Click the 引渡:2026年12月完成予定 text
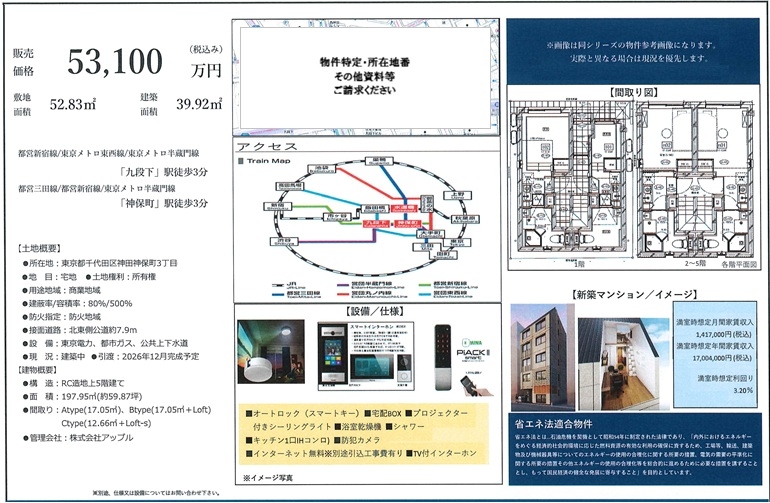The width and height of the screenshot is (770, 503). 145,356
